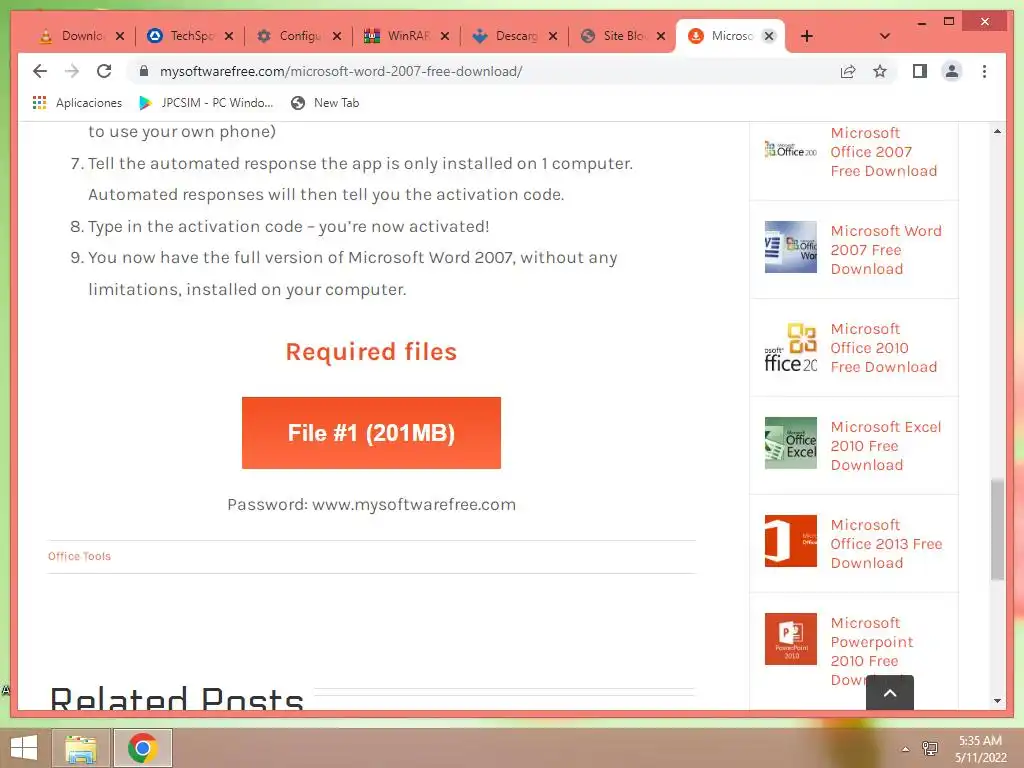The image size is (1024, 768).
Task: Click the Excel 2010 thumbnail image
Action: [791, 443]
